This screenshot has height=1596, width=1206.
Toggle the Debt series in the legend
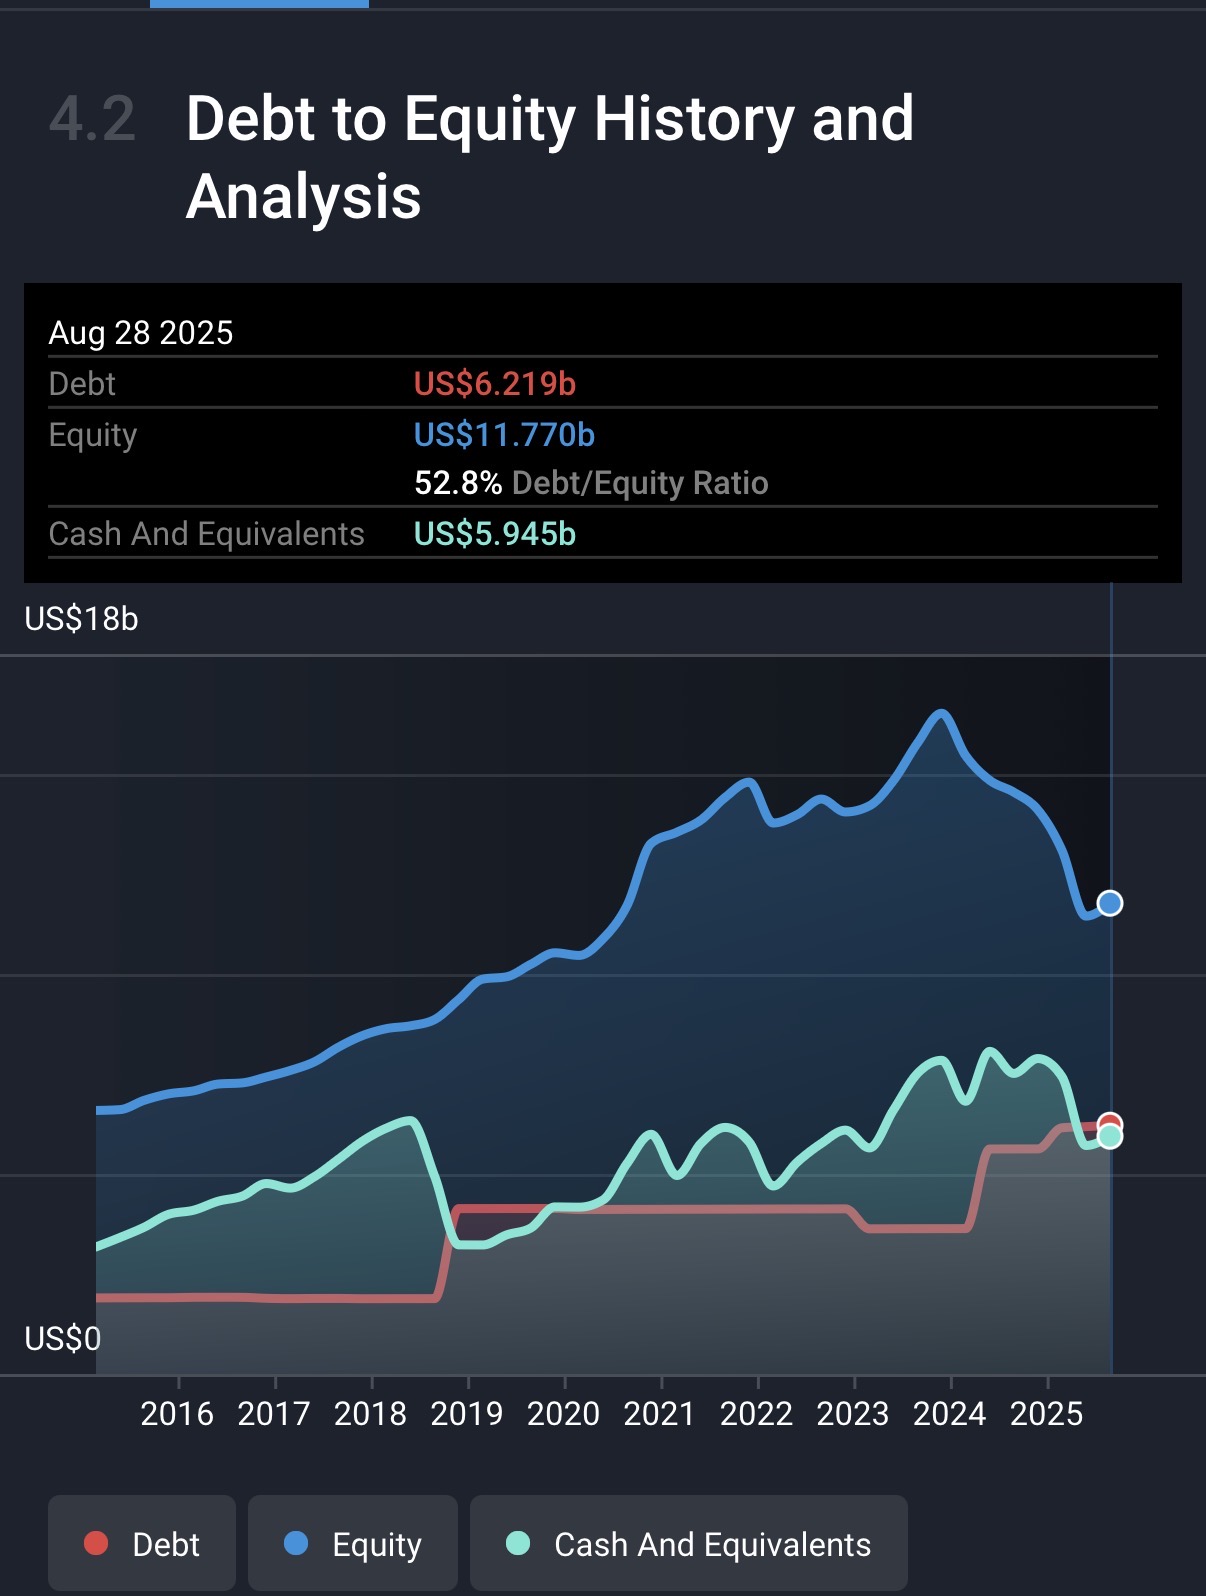pyautogui.click(x=142, y=1544)
